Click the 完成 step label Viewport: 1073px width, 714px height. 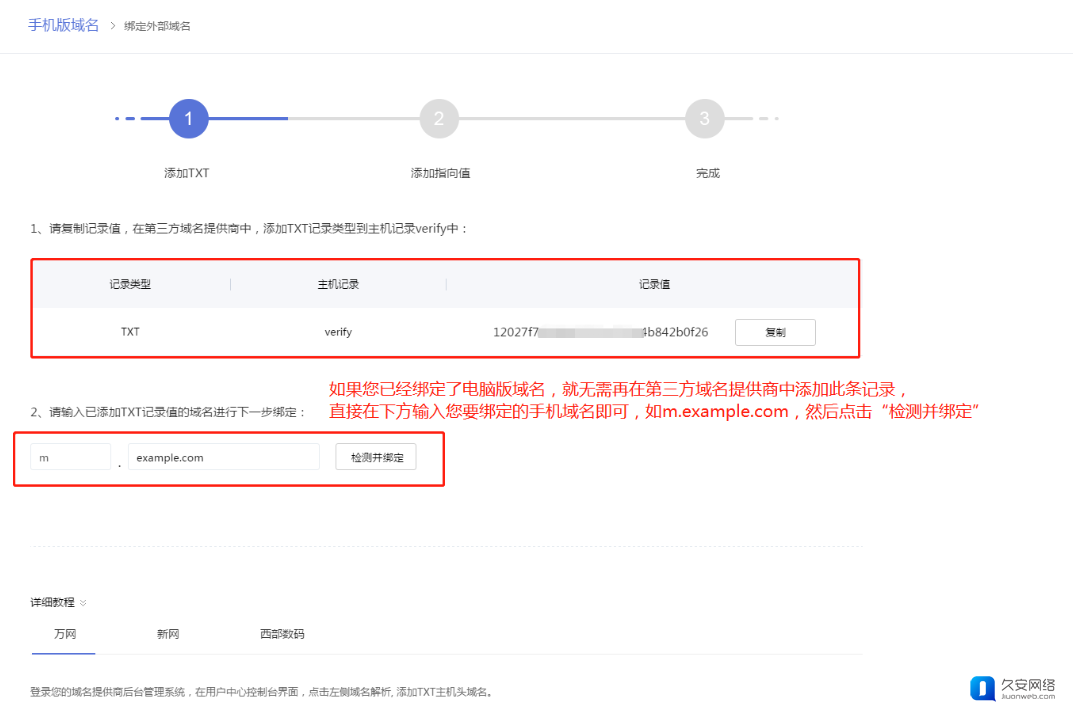tap(707, 173)
